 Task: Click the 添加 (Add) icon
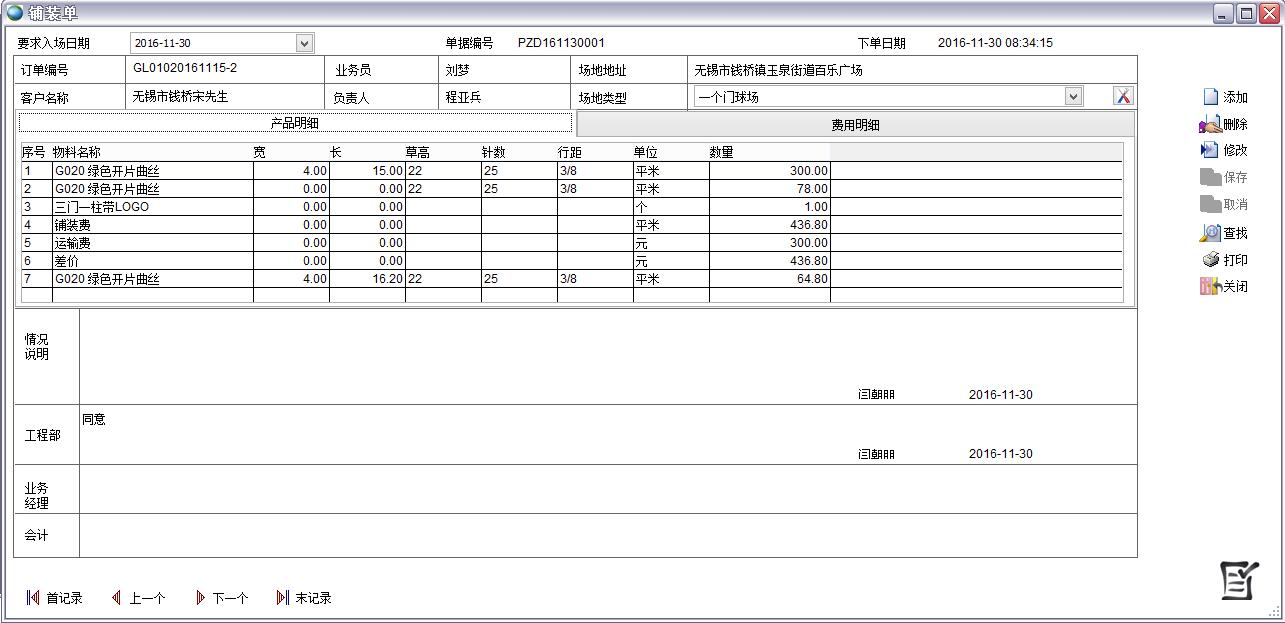[x=1210, y=97]
